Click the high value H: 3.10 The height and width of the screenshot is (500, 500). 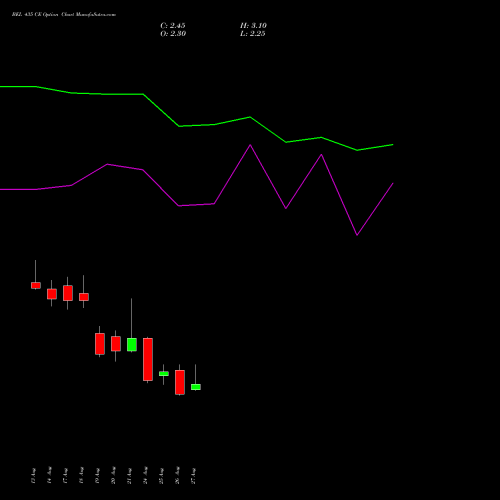tap(253, 26)
